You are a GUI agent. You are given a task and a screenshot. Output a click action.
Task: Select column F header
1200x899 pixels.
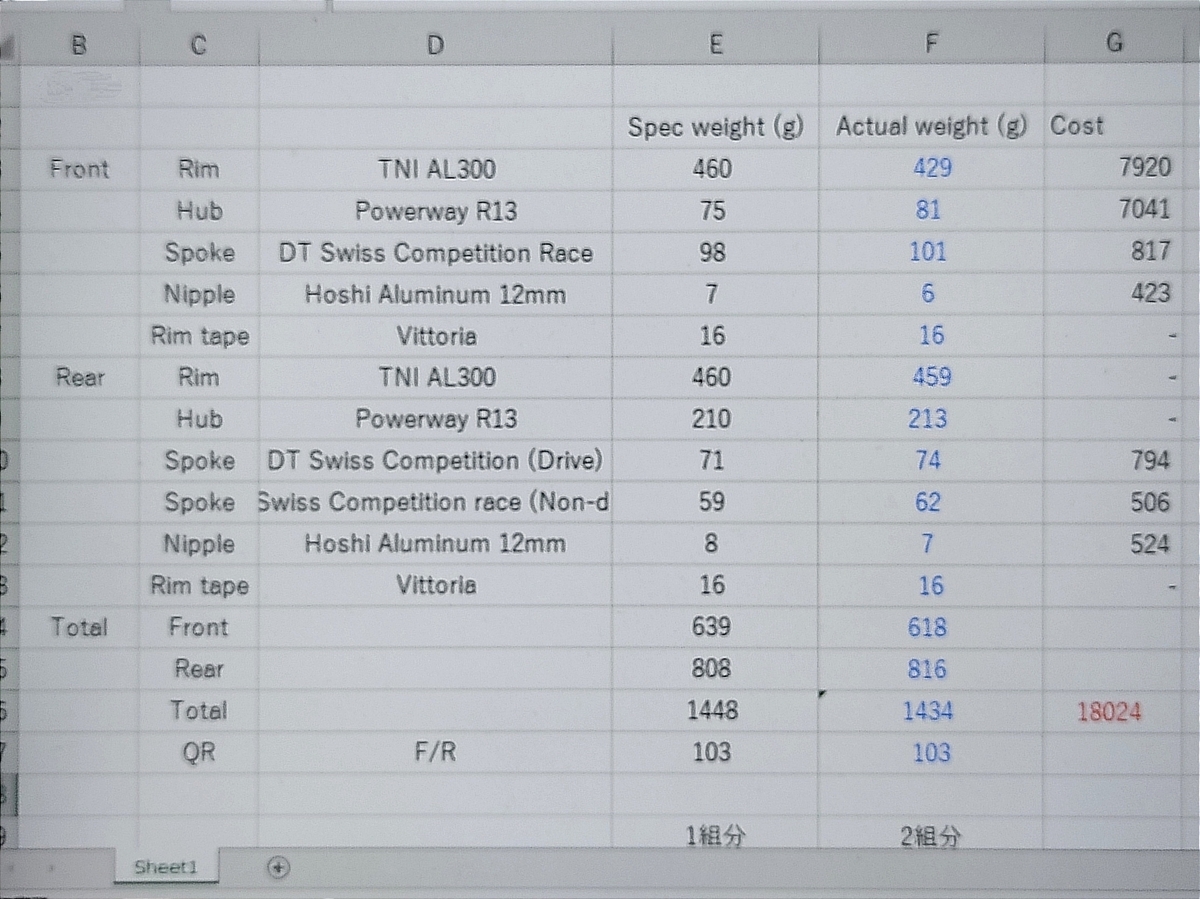pyautogui.click(x=931, y=43)
